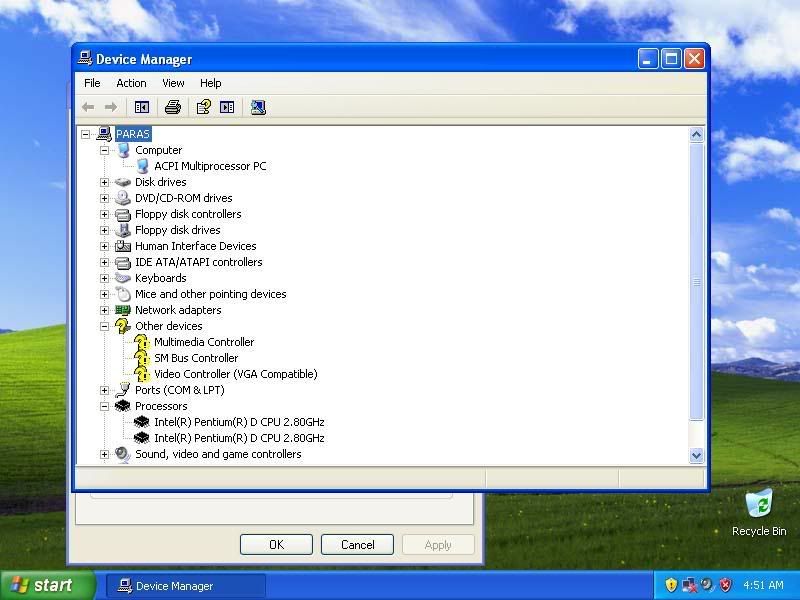Click the Processors chip icon

pyautogui.click(x=123, y=406)
